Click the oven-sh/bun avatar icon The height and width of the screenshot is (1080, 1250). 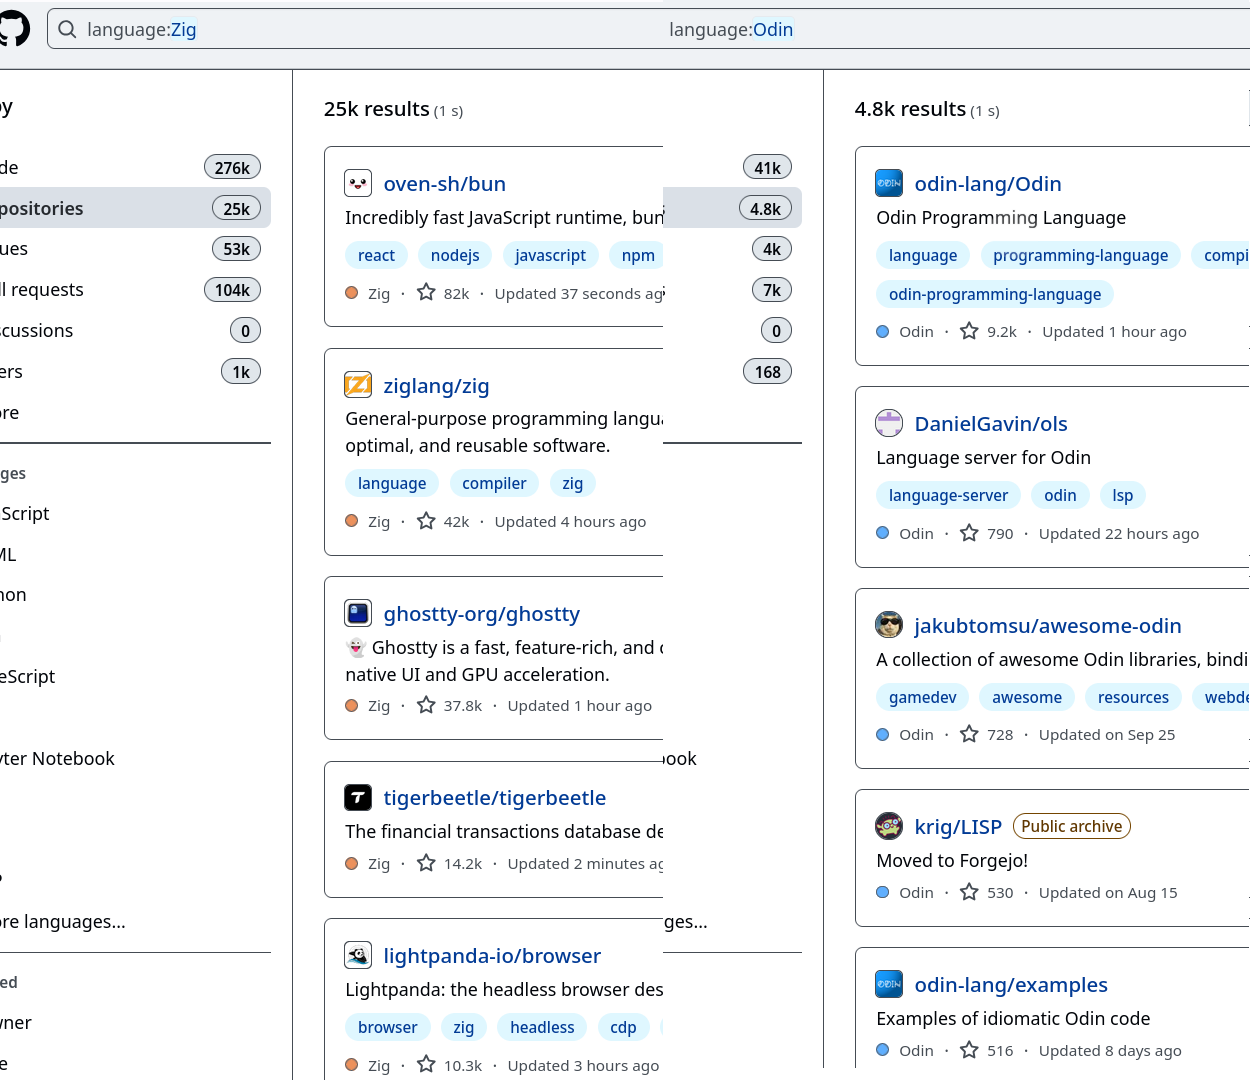[x=358, y=183]
